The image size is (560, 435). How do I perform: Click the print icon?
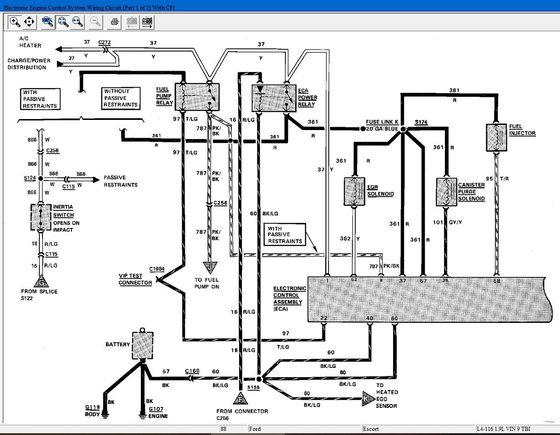click(x=114, y=22)
